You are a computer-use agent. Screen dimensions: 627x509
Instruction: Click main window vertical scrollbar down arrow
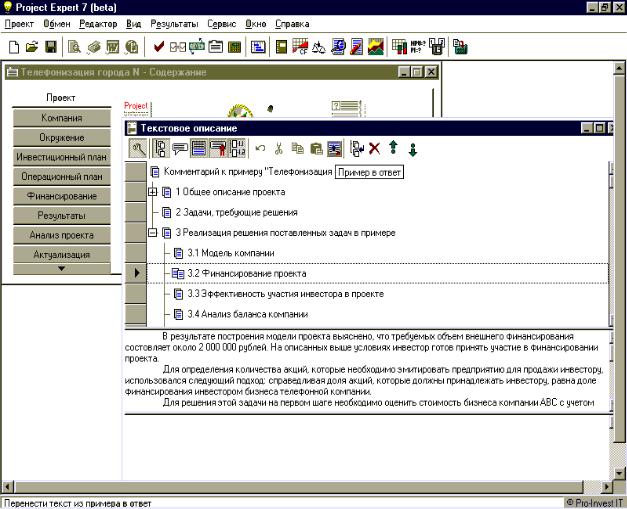click(619, 475)
